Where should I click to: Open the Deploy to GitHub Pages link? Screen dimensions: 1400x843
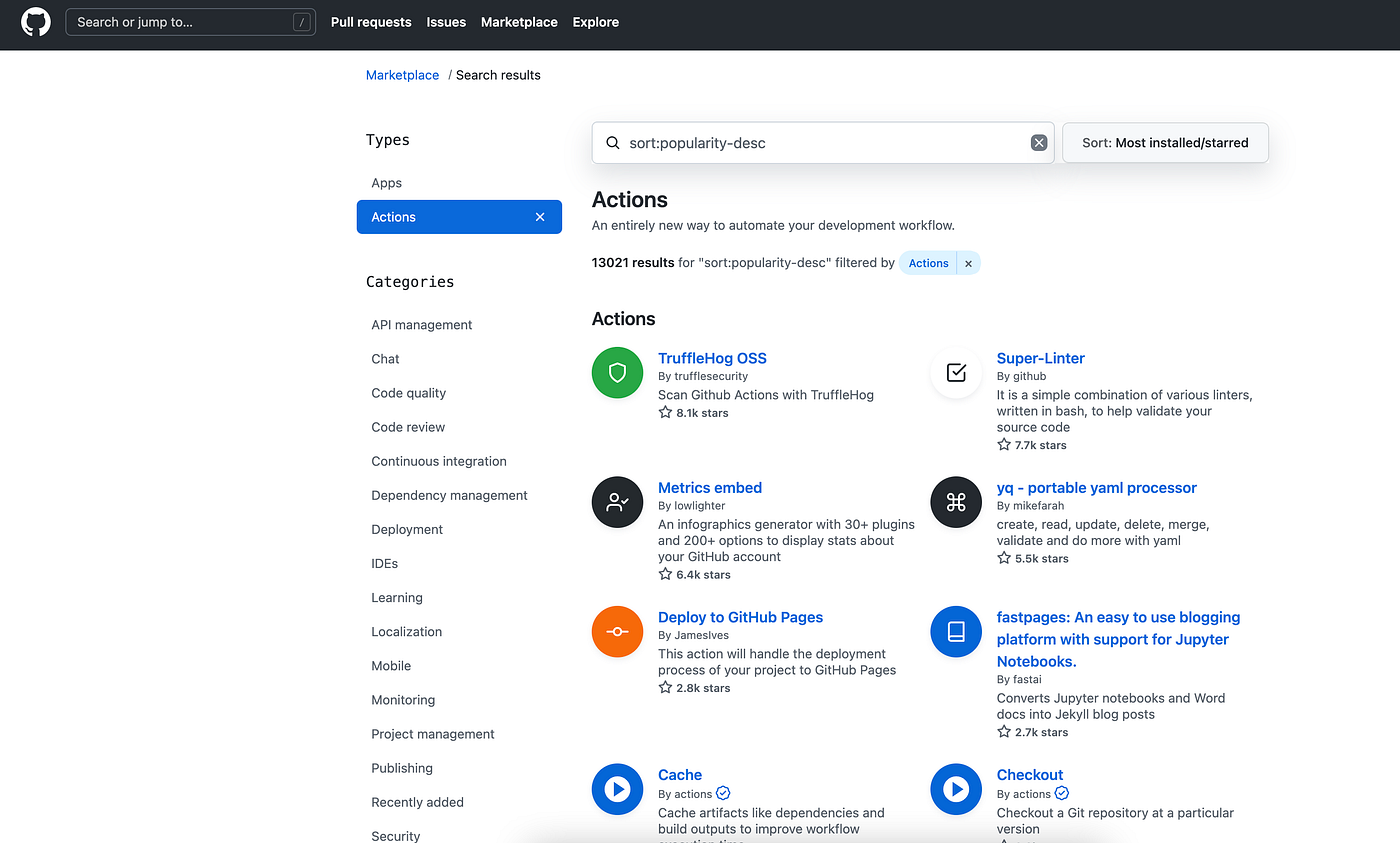[x=741, y=617]
